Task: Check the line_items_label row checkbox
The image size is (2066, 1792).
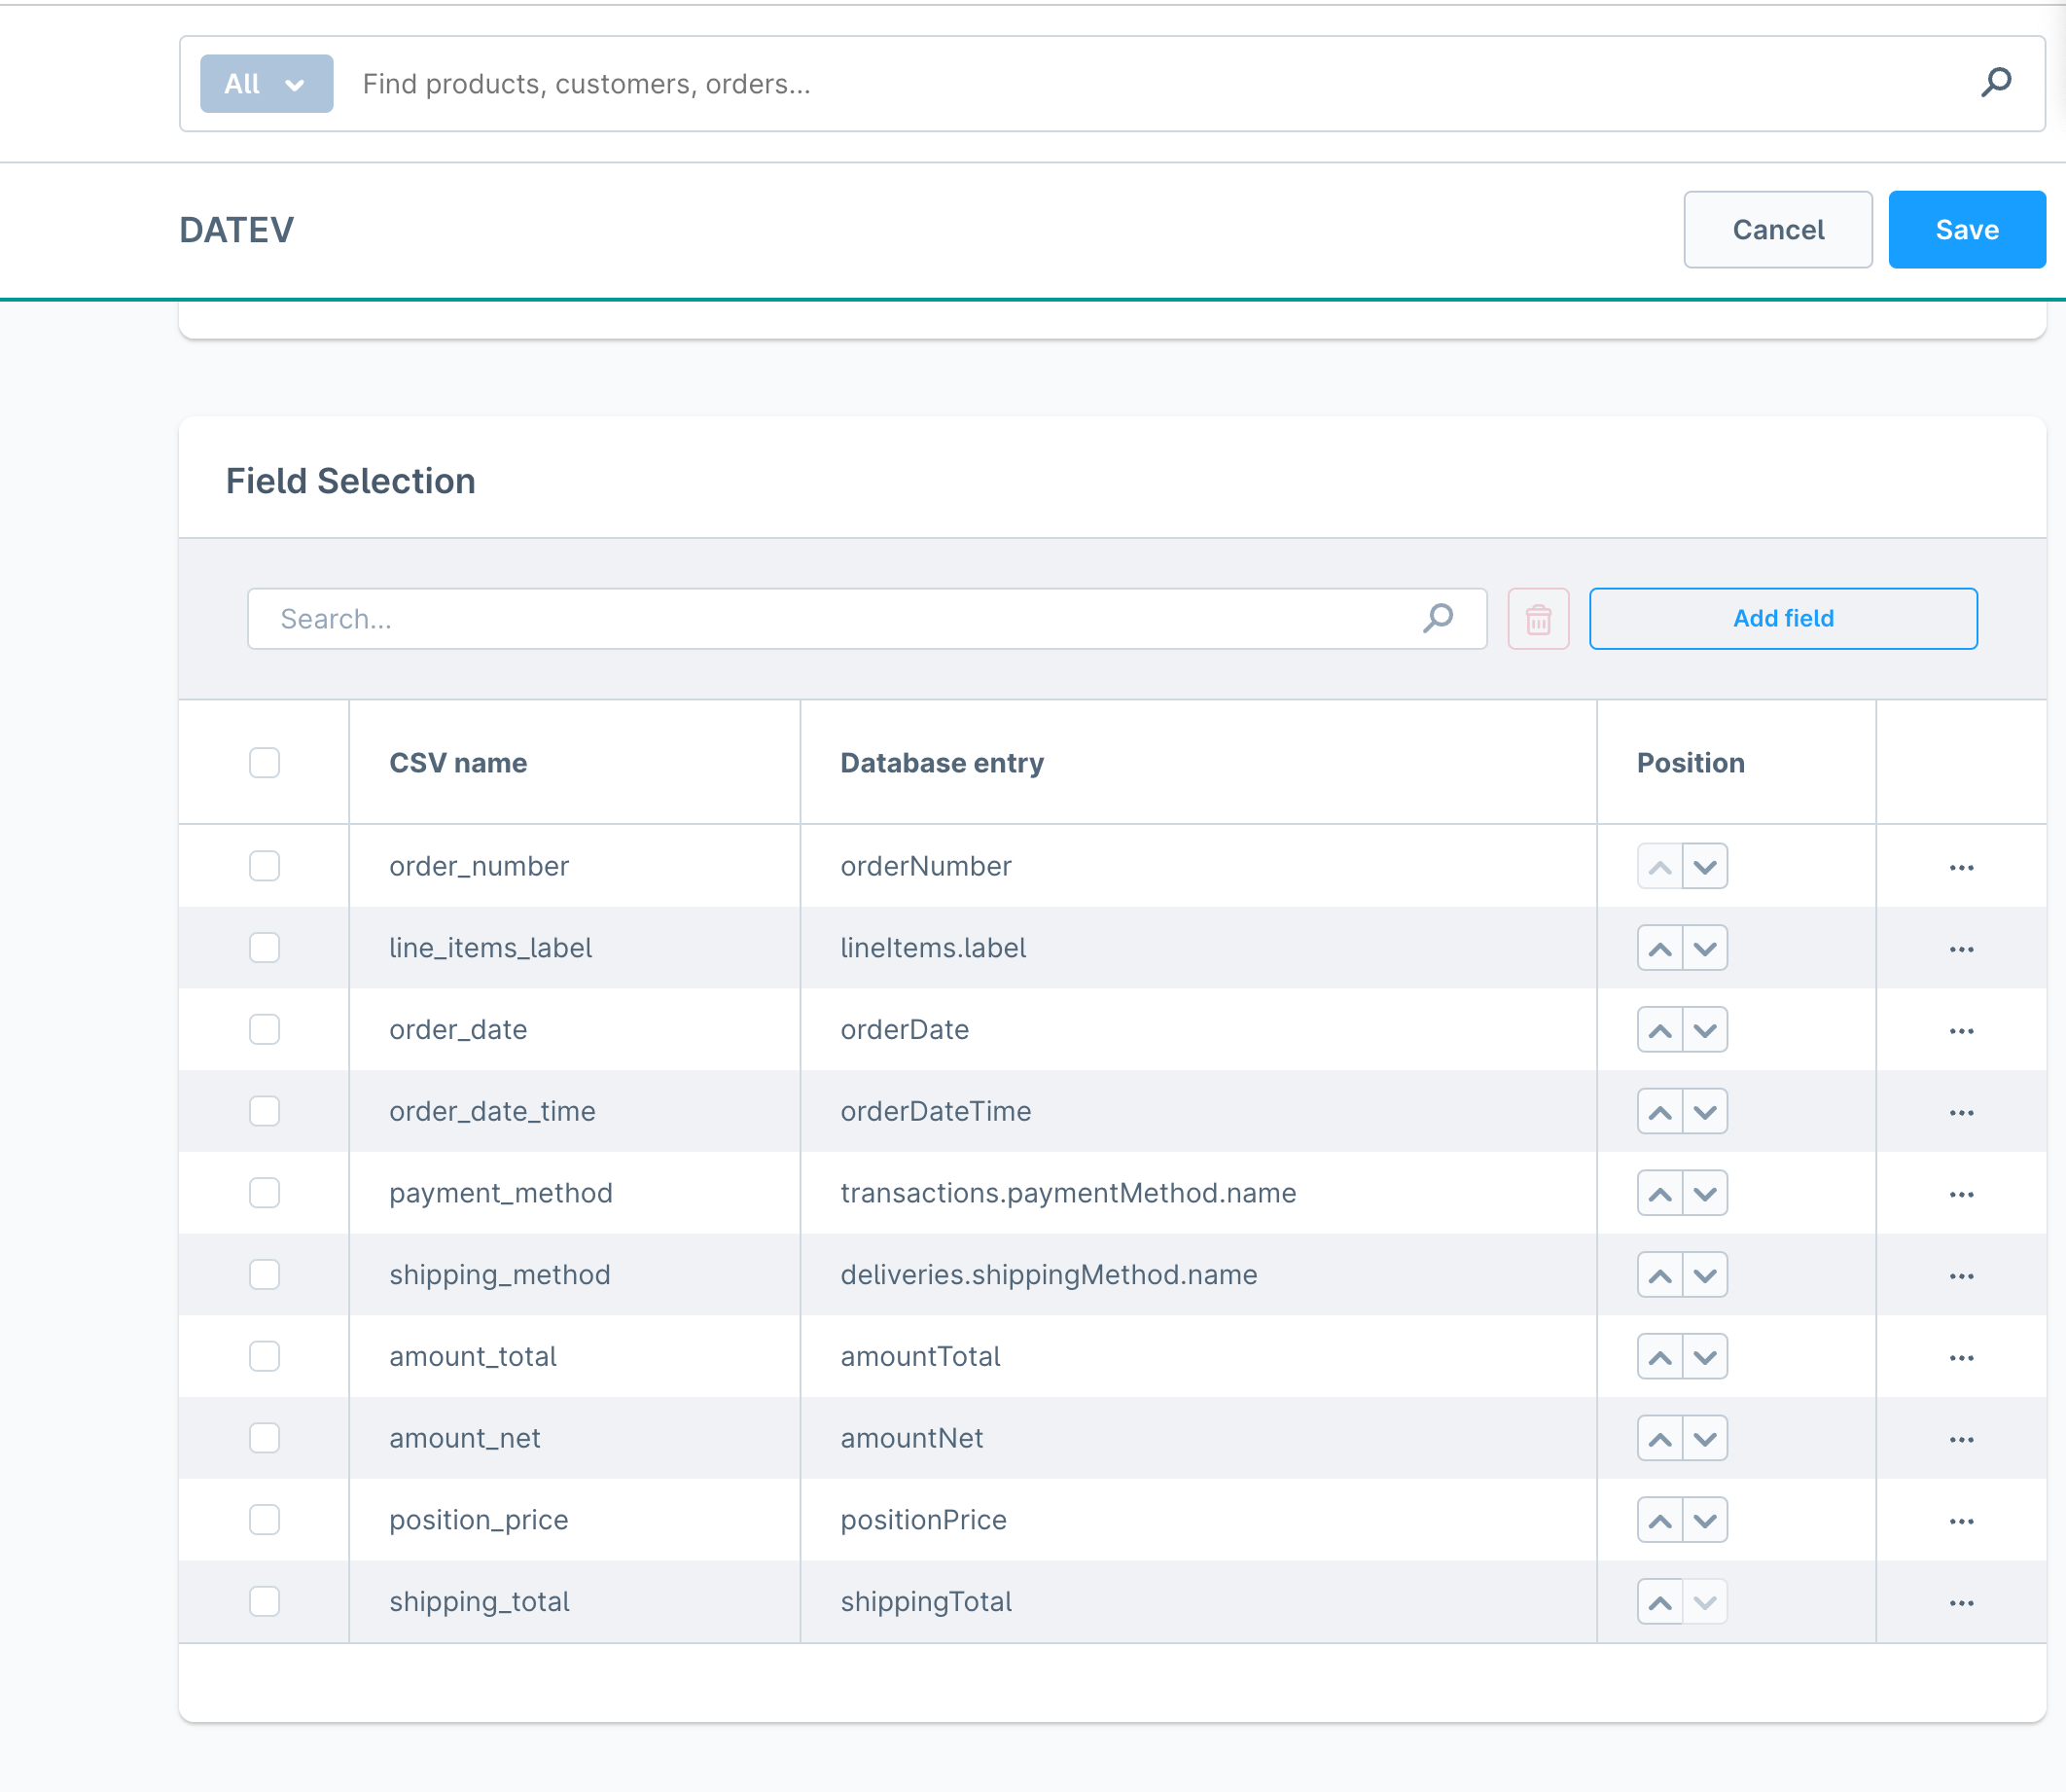Action: (264, 948)
